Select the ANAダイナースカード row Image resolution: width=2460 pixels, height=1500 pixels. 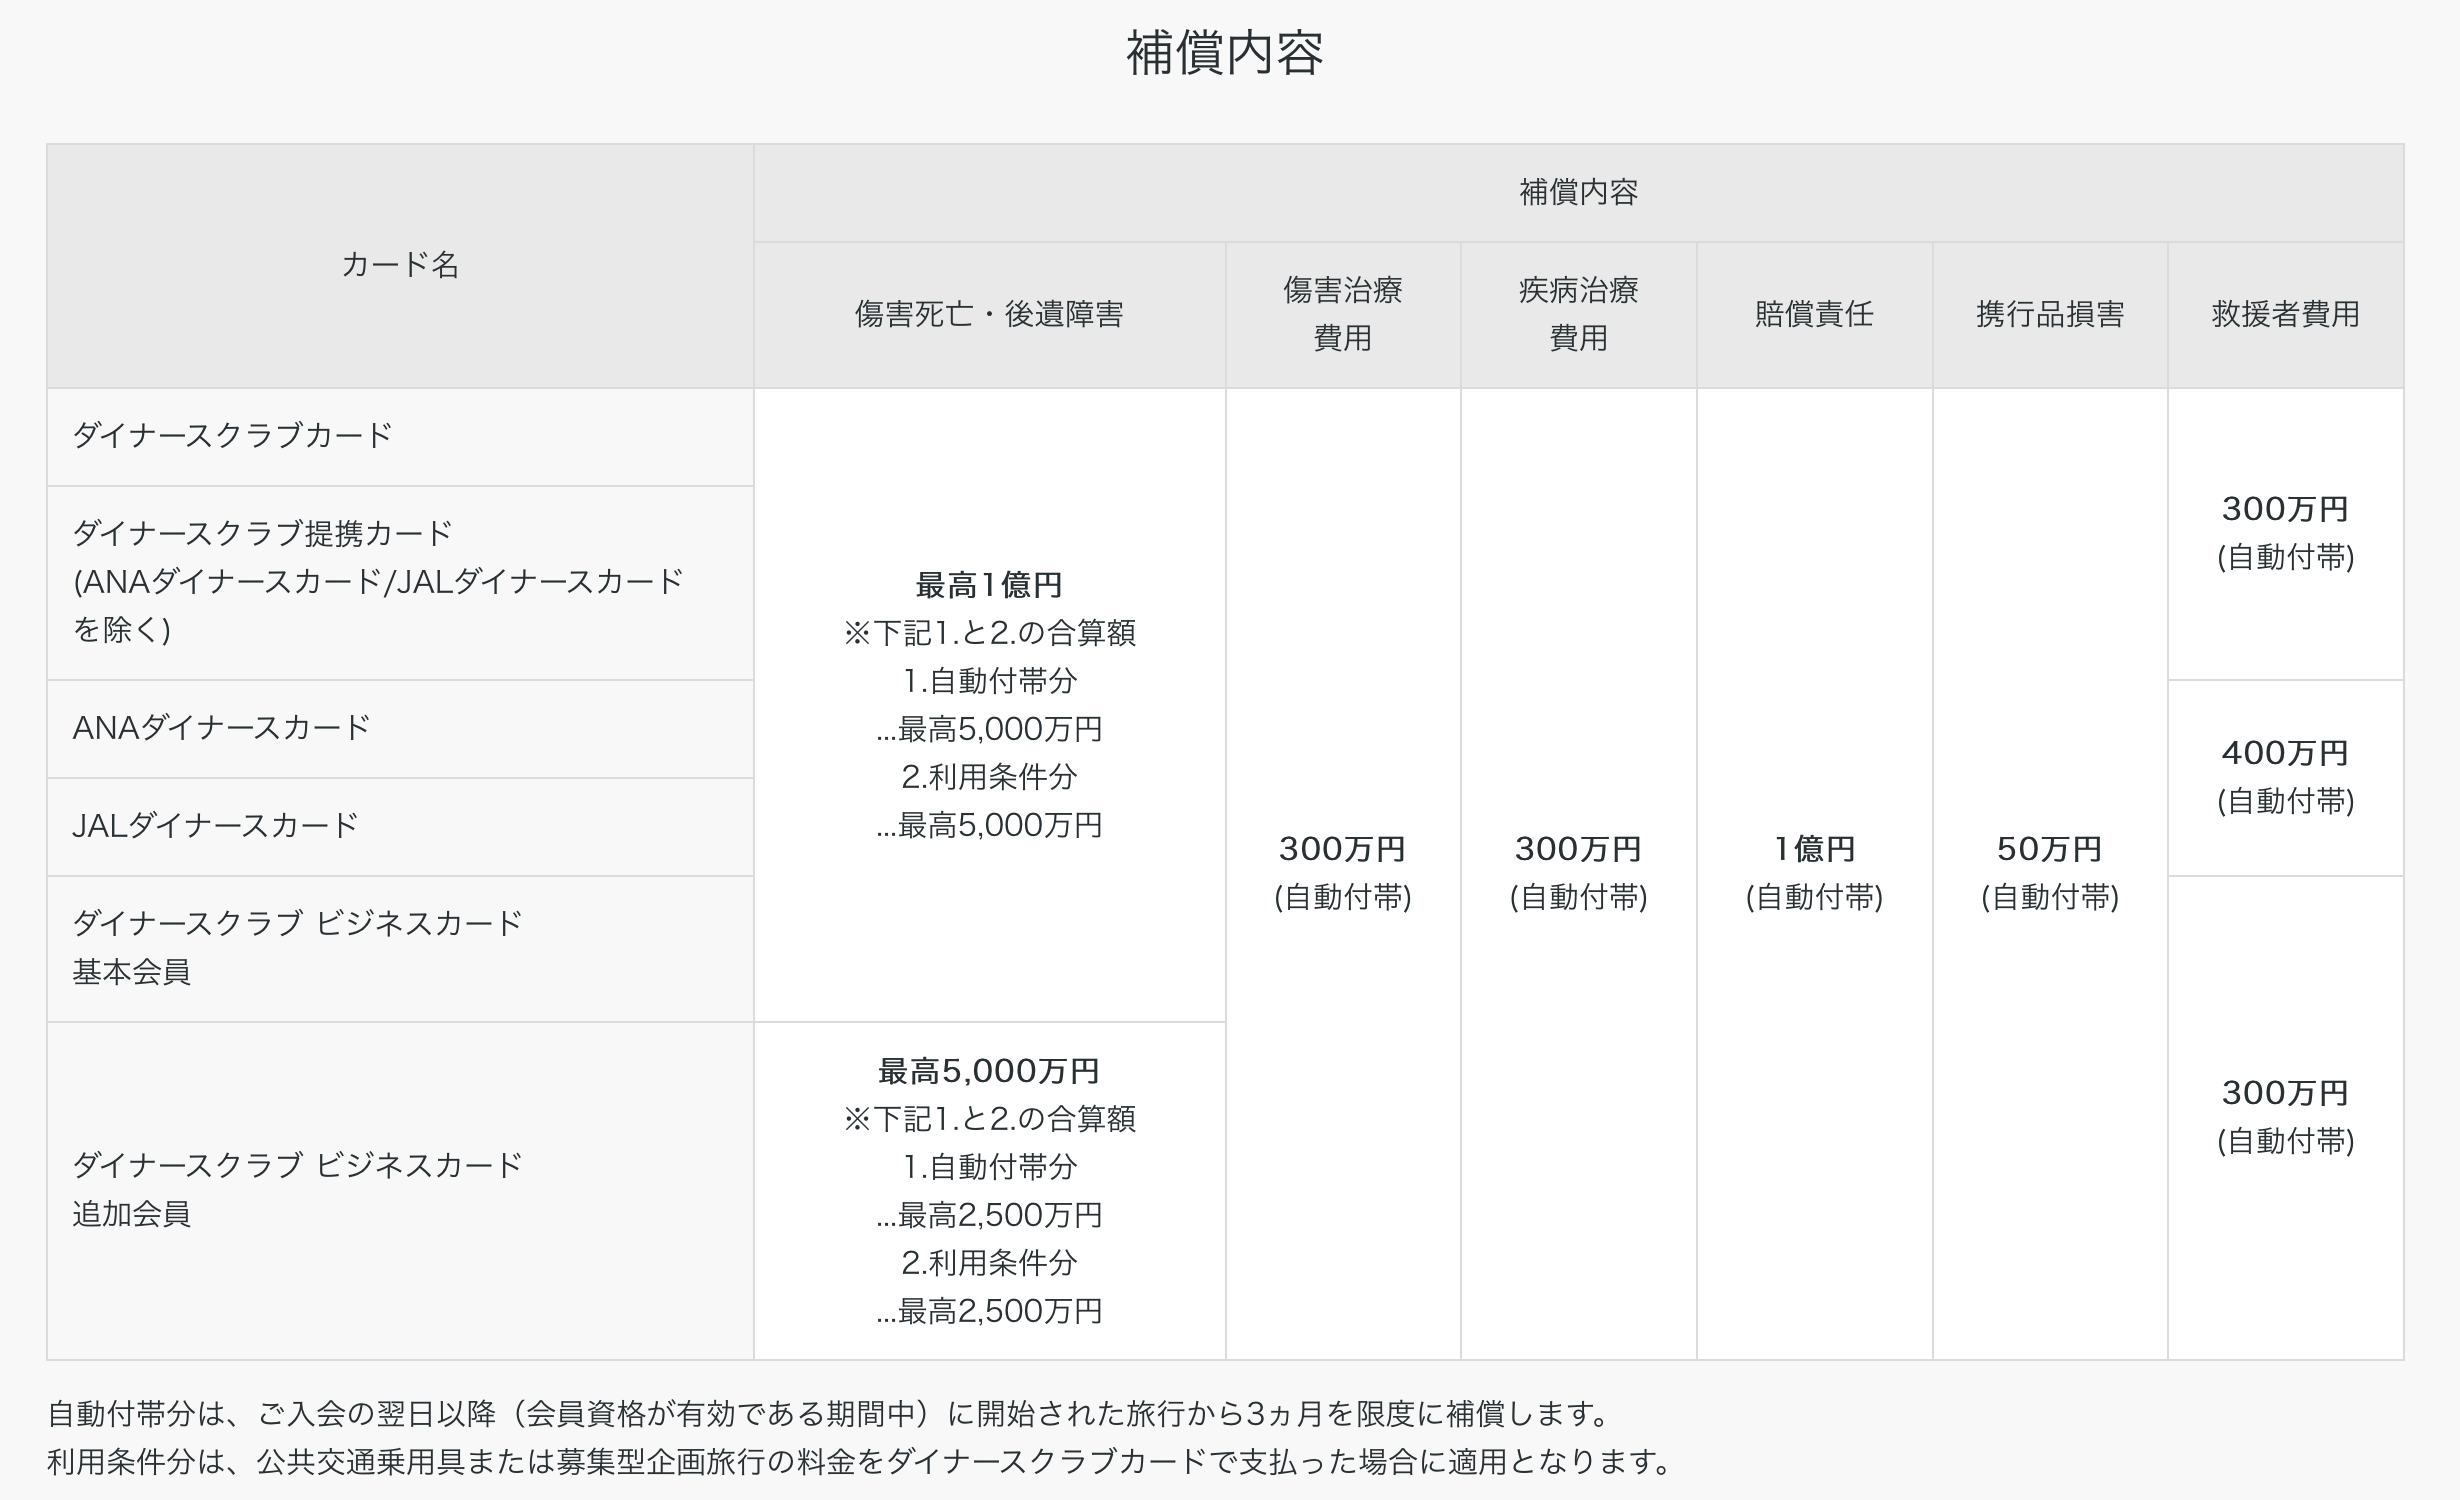click(221, 728)
